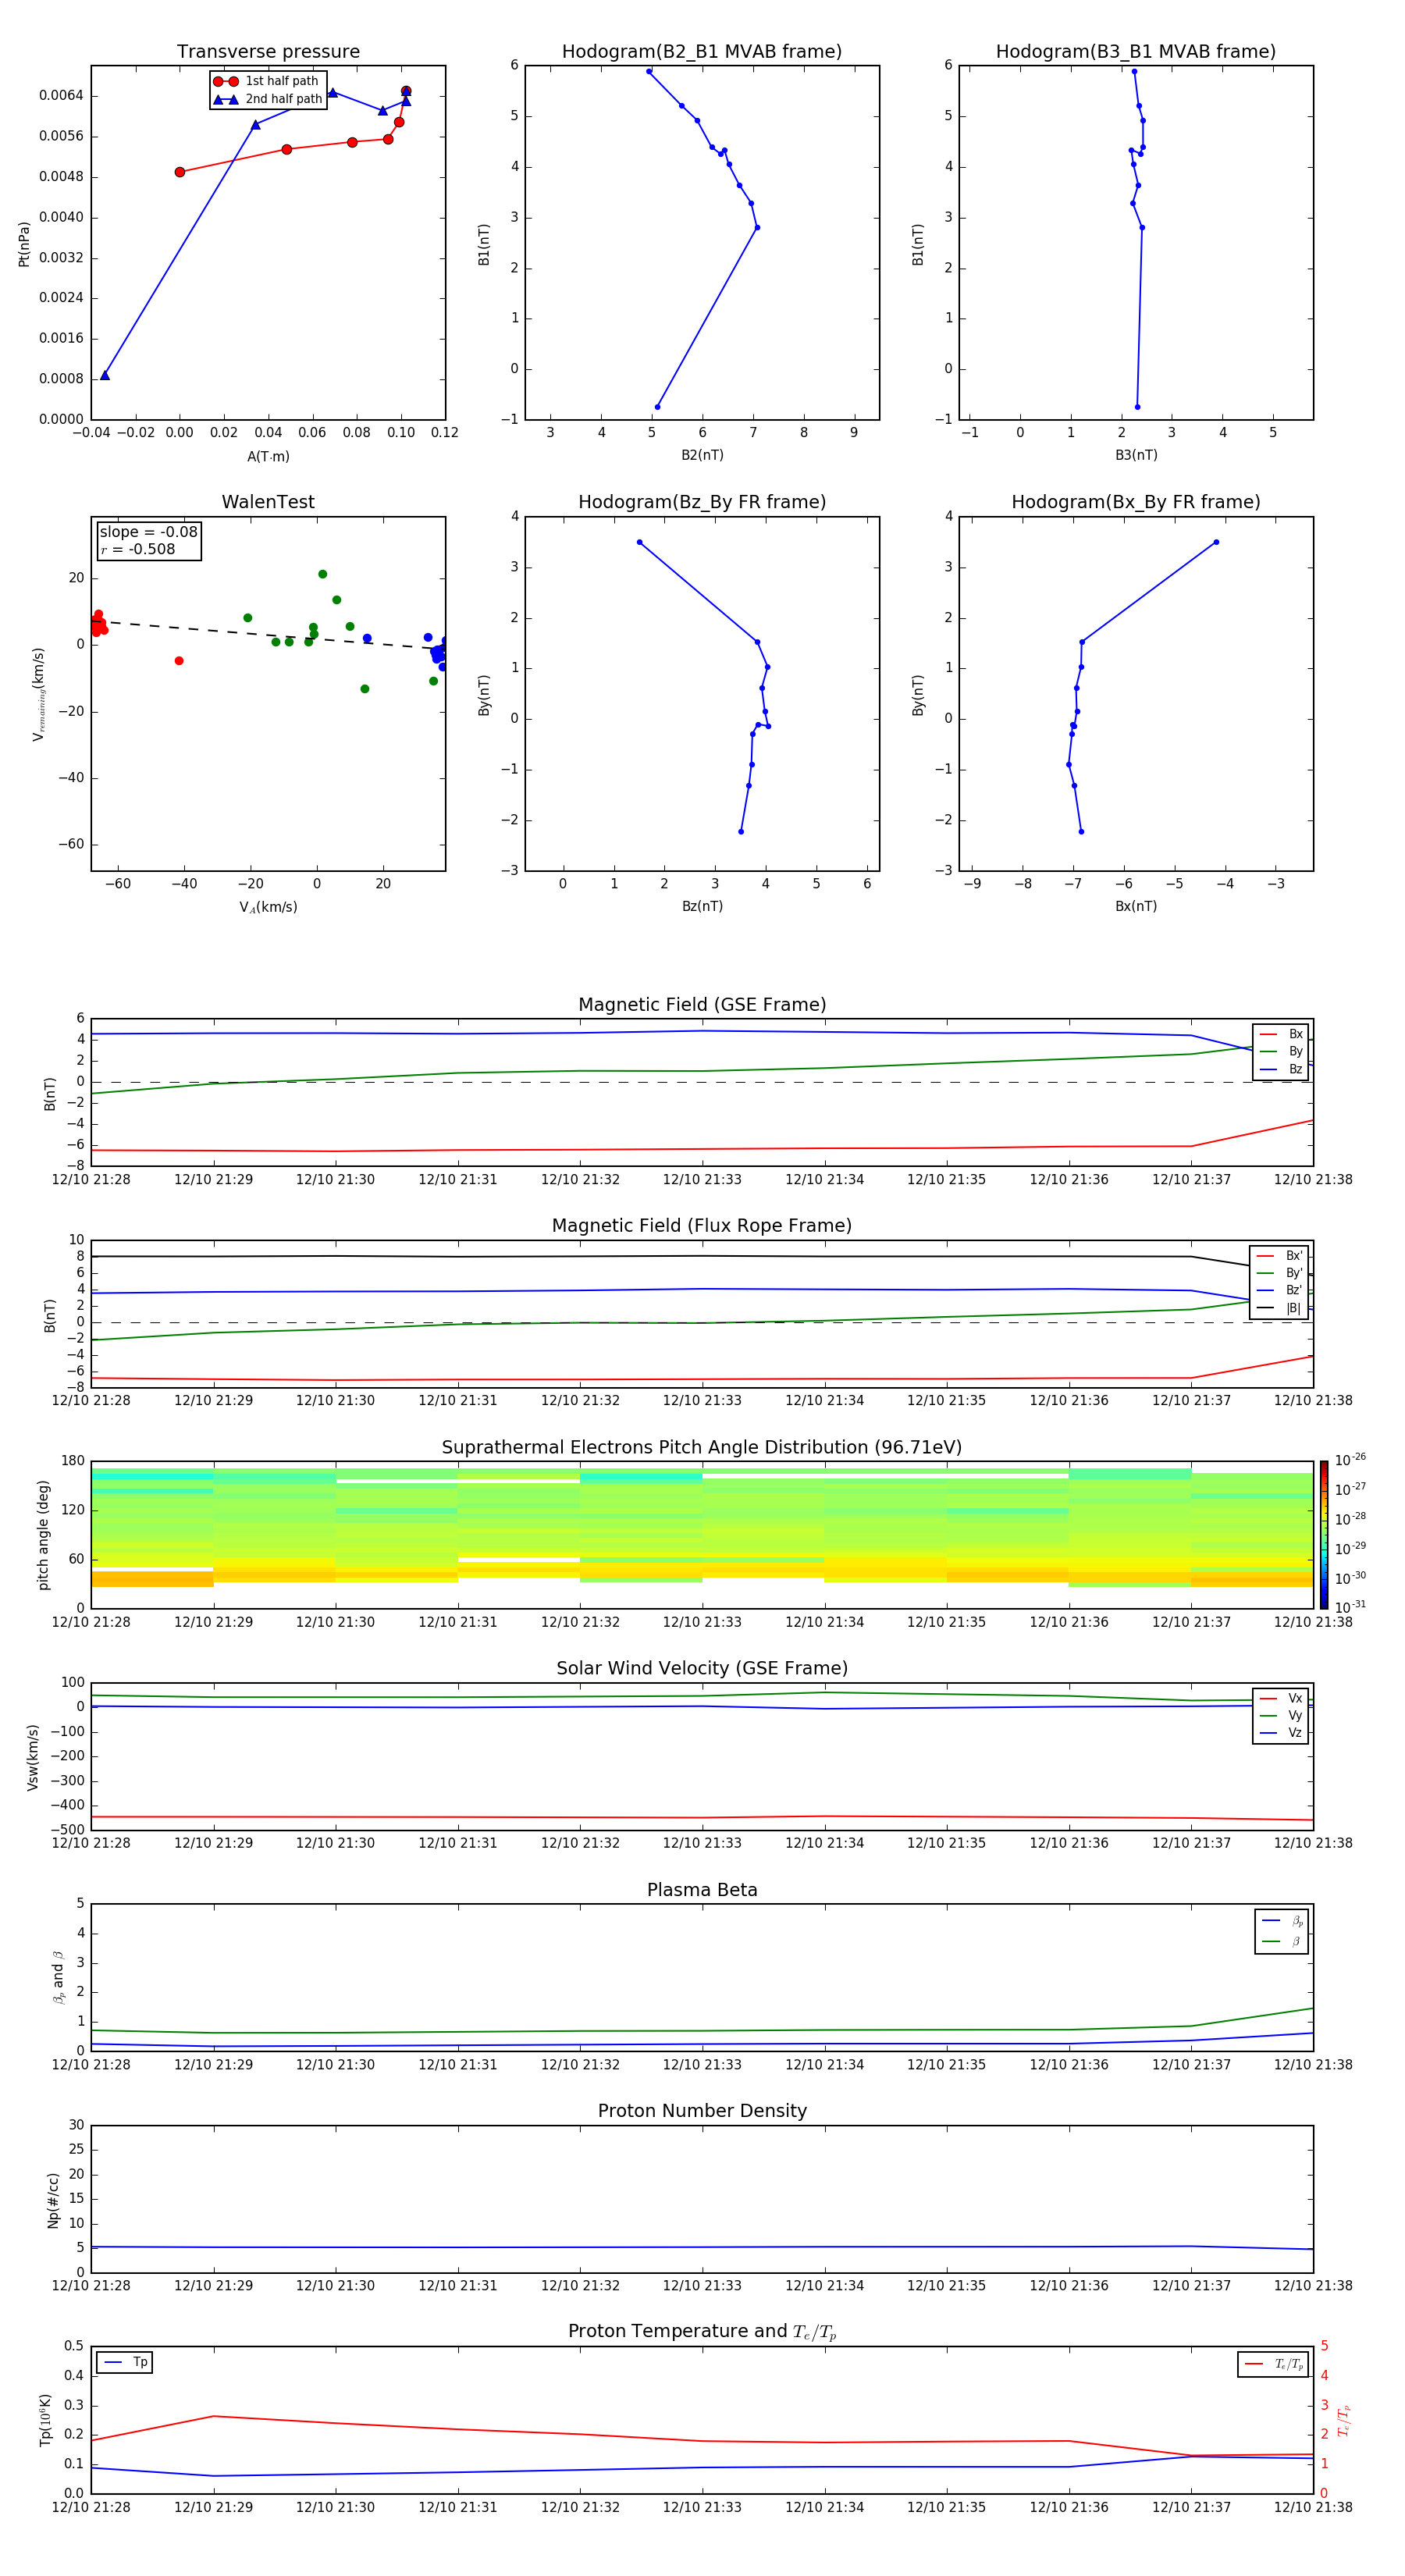This screenshot has width=1405, height=2576.
Task: Click the 'Np(#/cc)' axis label
Action: click(x=53, y=2200)
